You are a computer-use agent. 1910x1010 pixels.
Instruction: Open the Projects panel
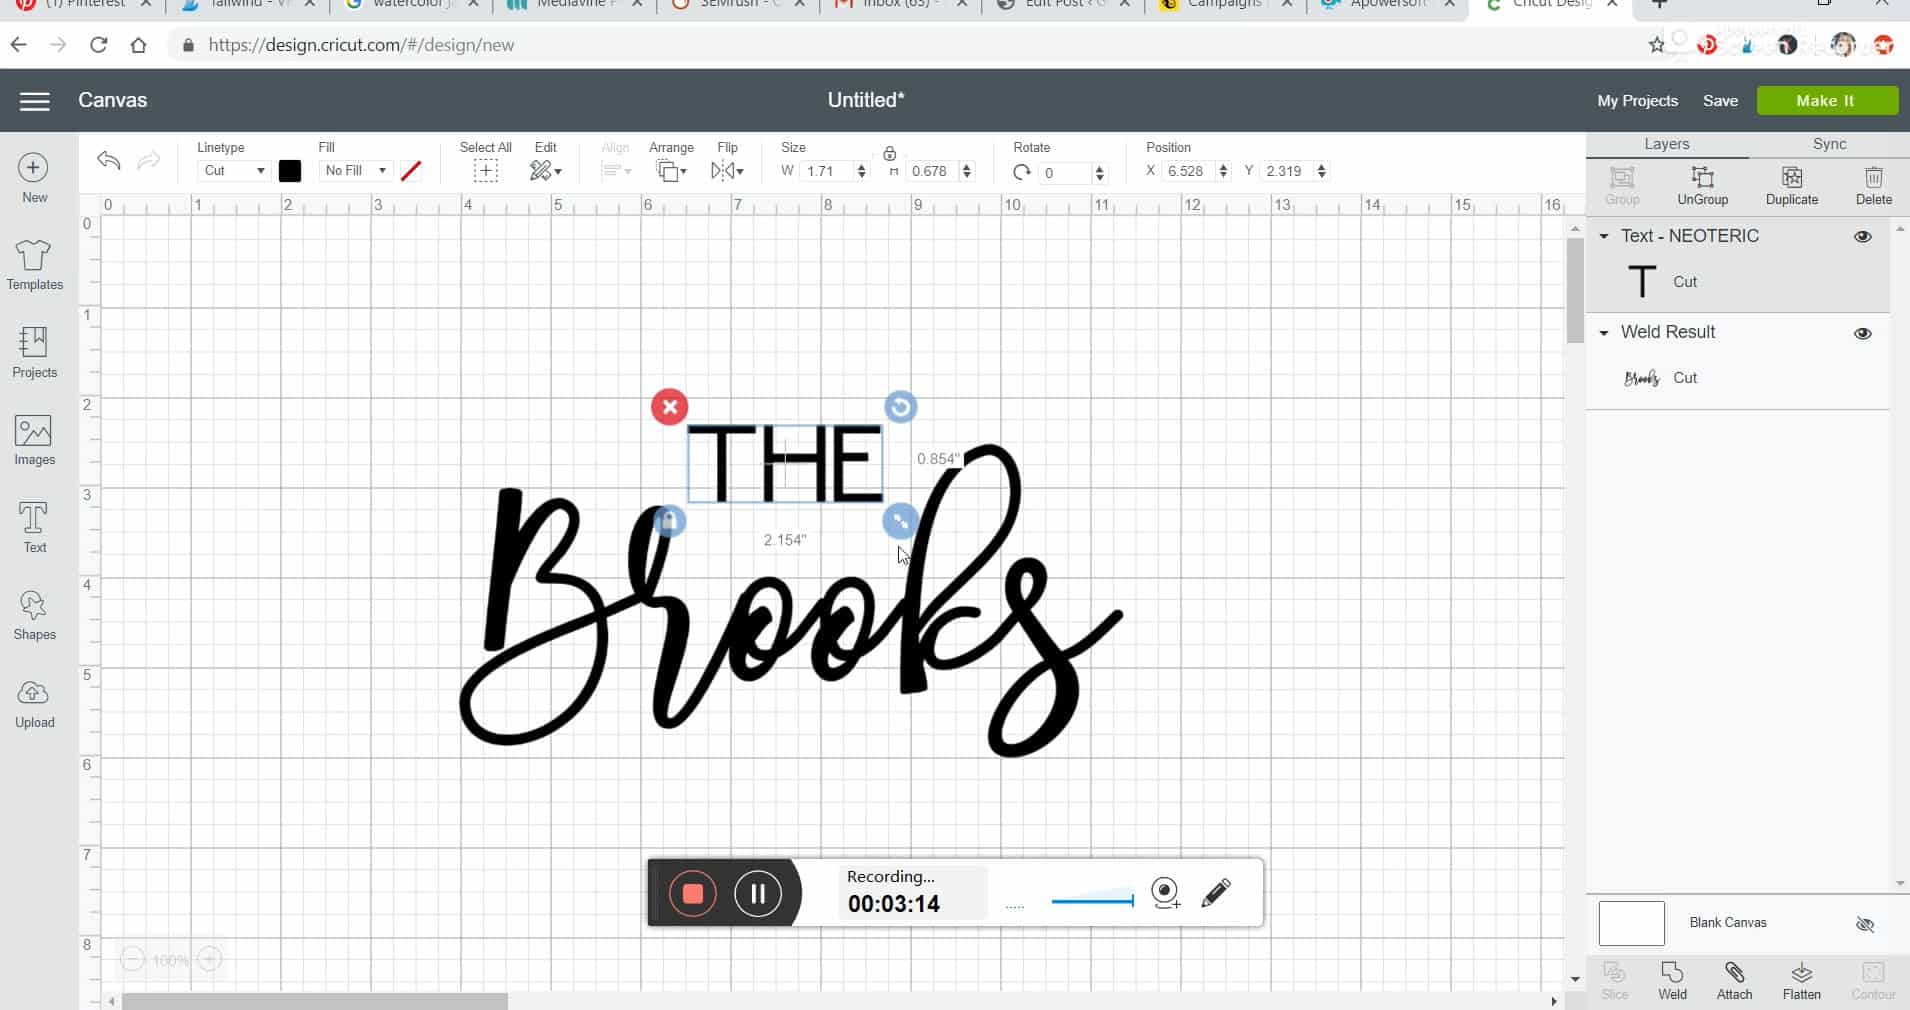[x=34, y=352]
